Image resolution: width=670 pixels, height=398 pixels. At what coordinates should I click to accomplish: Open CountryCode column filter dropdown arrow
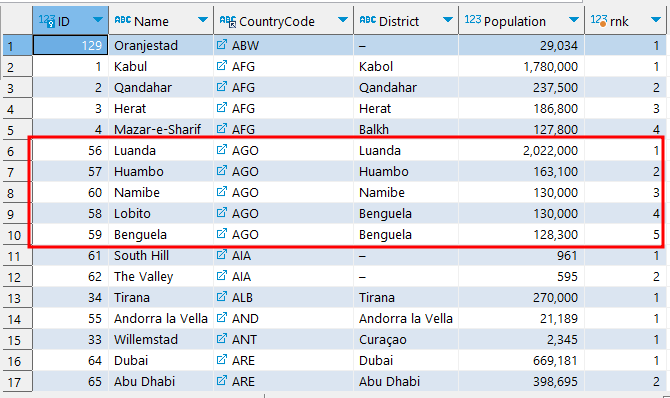pyautogui.click(x=343, y=20)
